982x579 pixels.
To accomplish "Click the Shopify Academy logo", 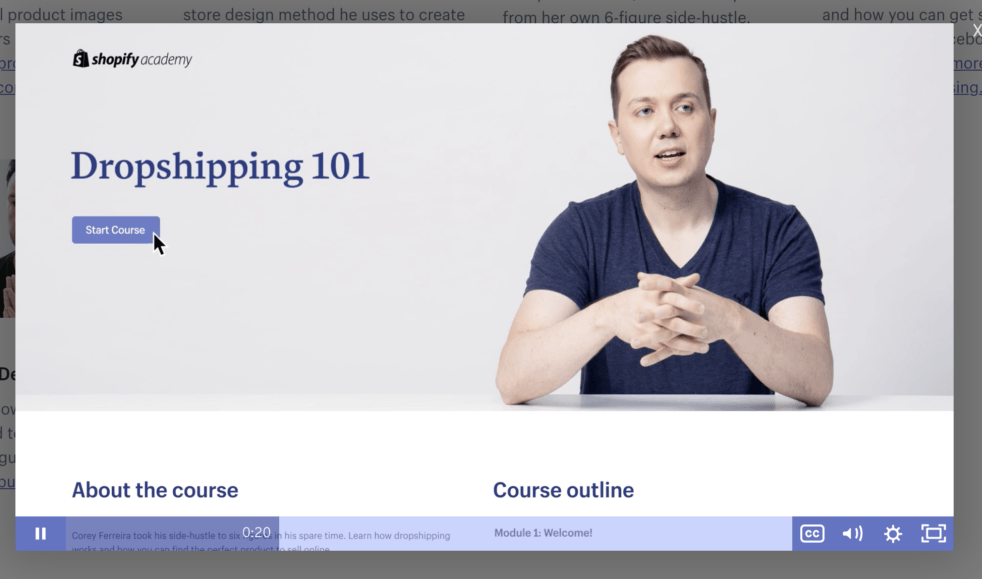I will (132, 60).
